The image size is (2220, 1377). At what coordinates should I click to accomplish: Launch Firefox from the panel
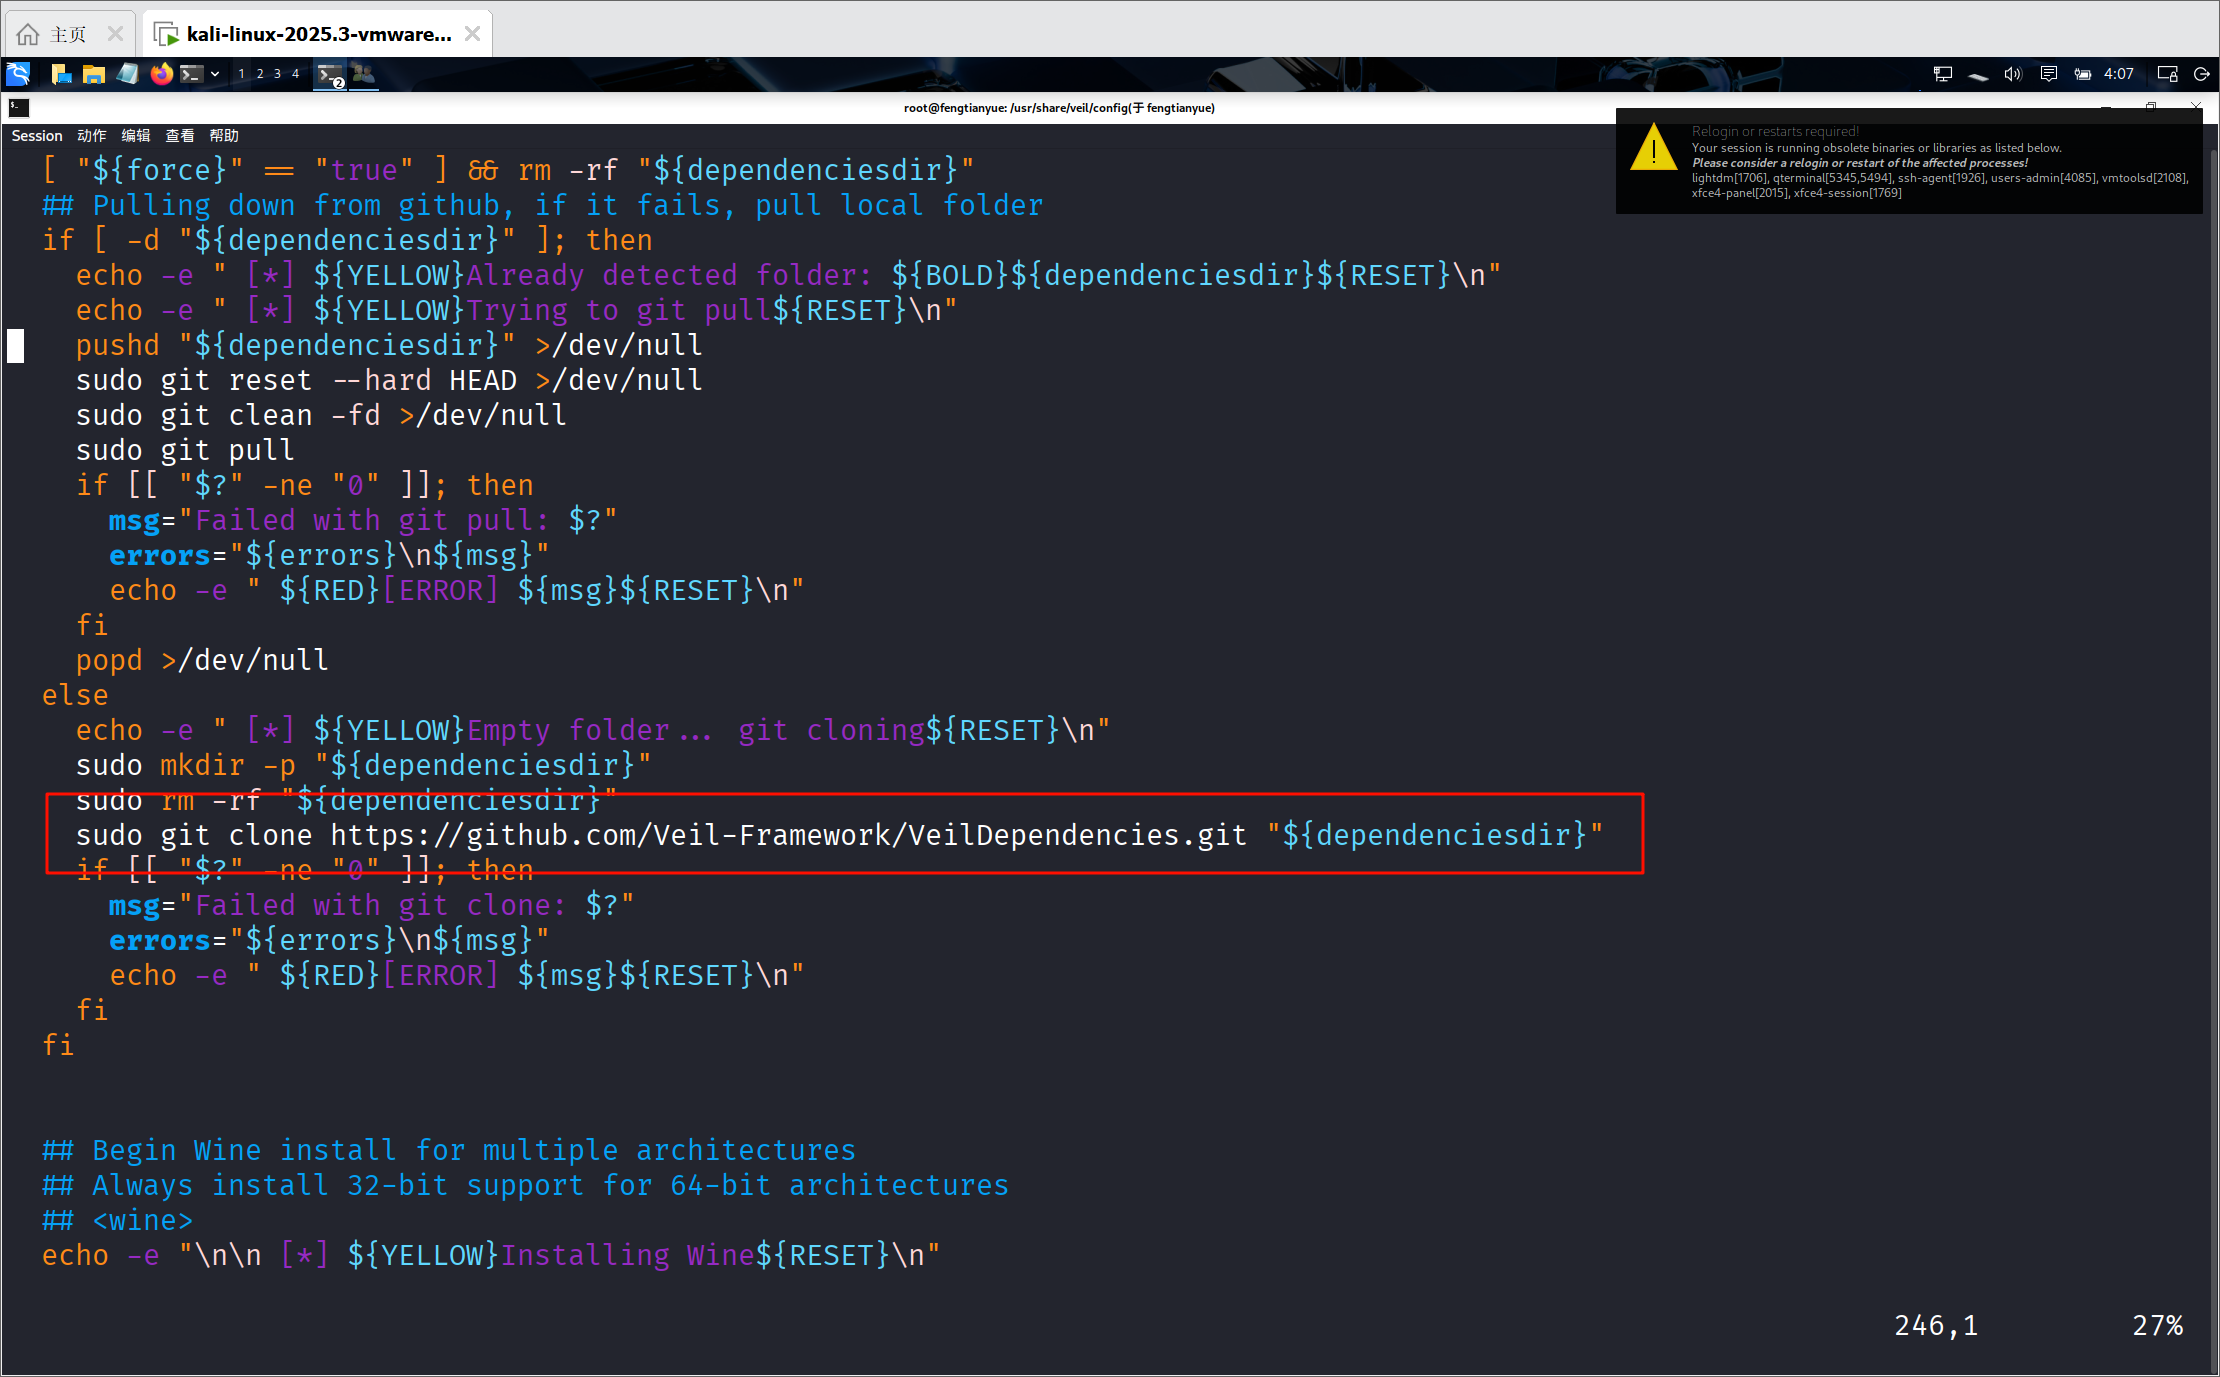[x=161, y=73]
